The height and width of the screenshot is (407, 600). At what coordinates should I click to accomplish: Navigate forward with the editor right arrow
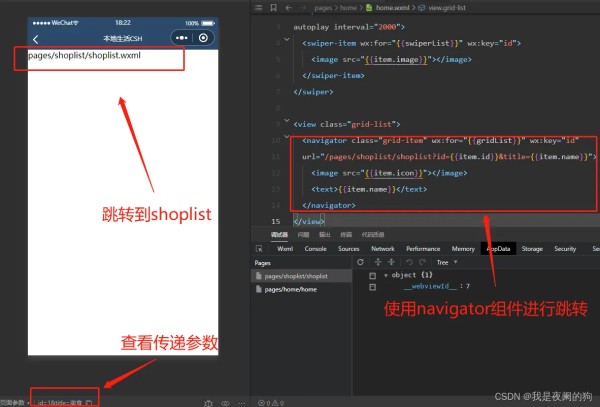(303, 8)
